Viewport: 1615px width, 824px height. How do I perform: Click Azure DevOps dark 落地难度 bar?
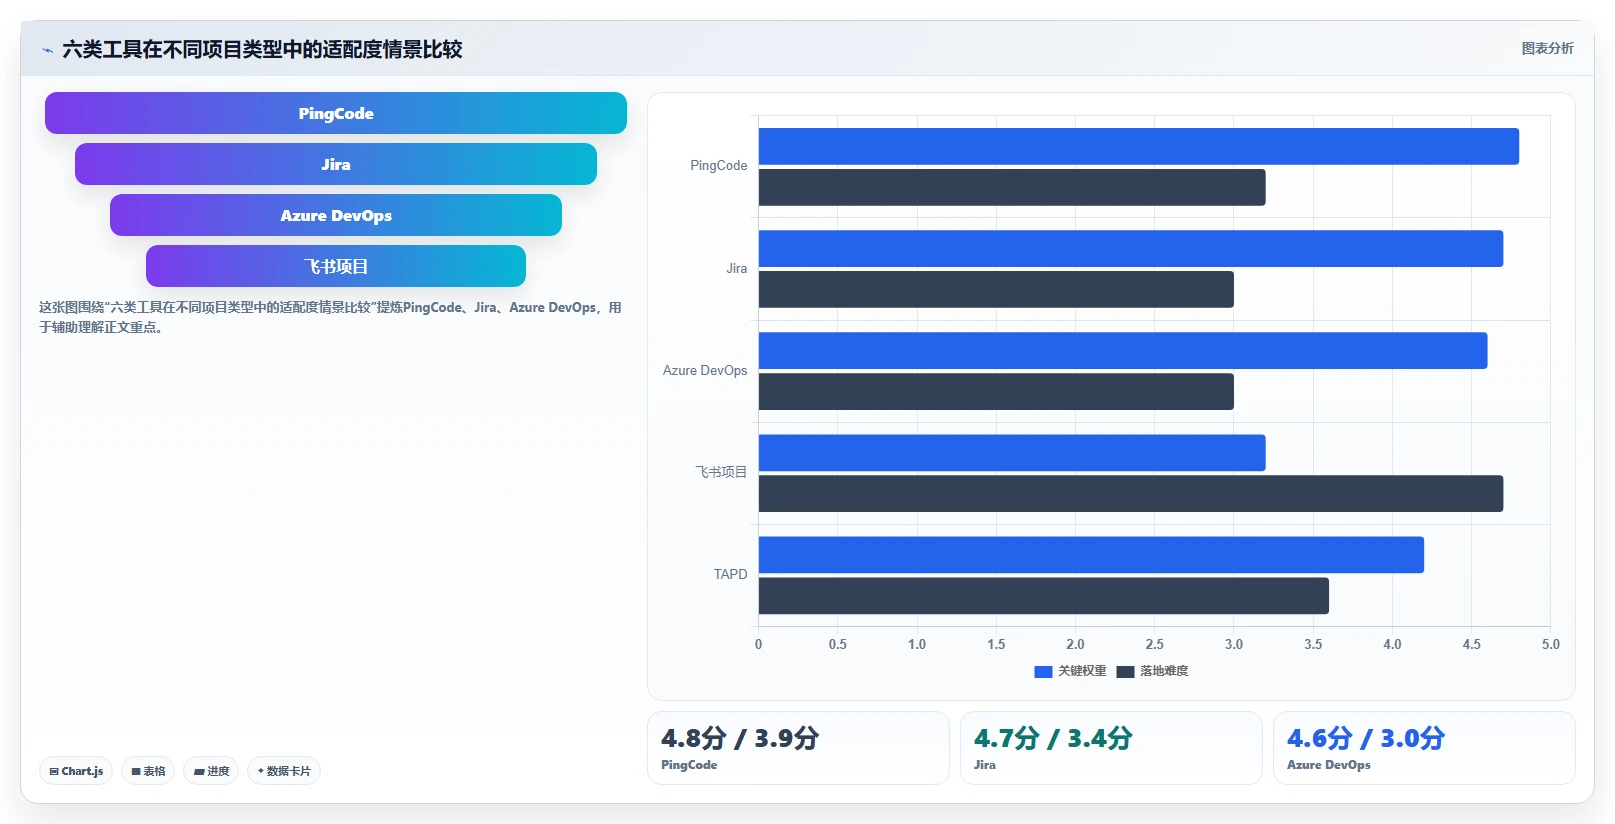(996, 392)
